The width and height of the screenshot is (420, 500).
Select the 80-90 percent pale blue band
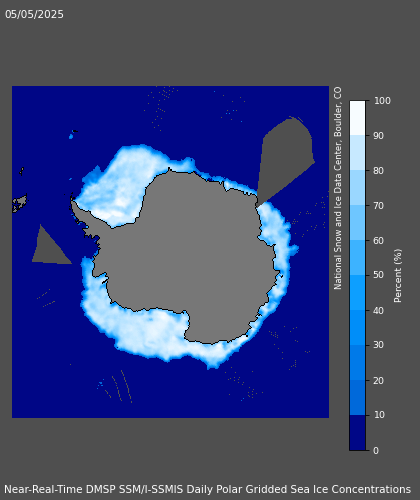(357, 153)
